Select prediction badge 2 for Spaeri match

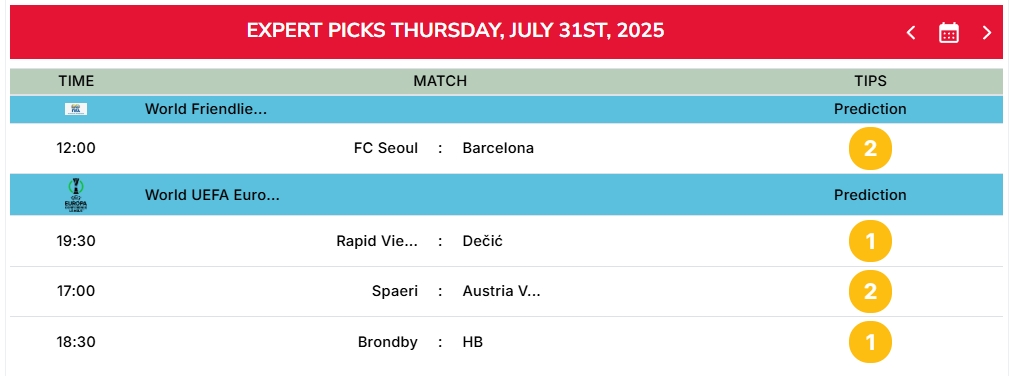pyautogui.click(x=870, y=292)
